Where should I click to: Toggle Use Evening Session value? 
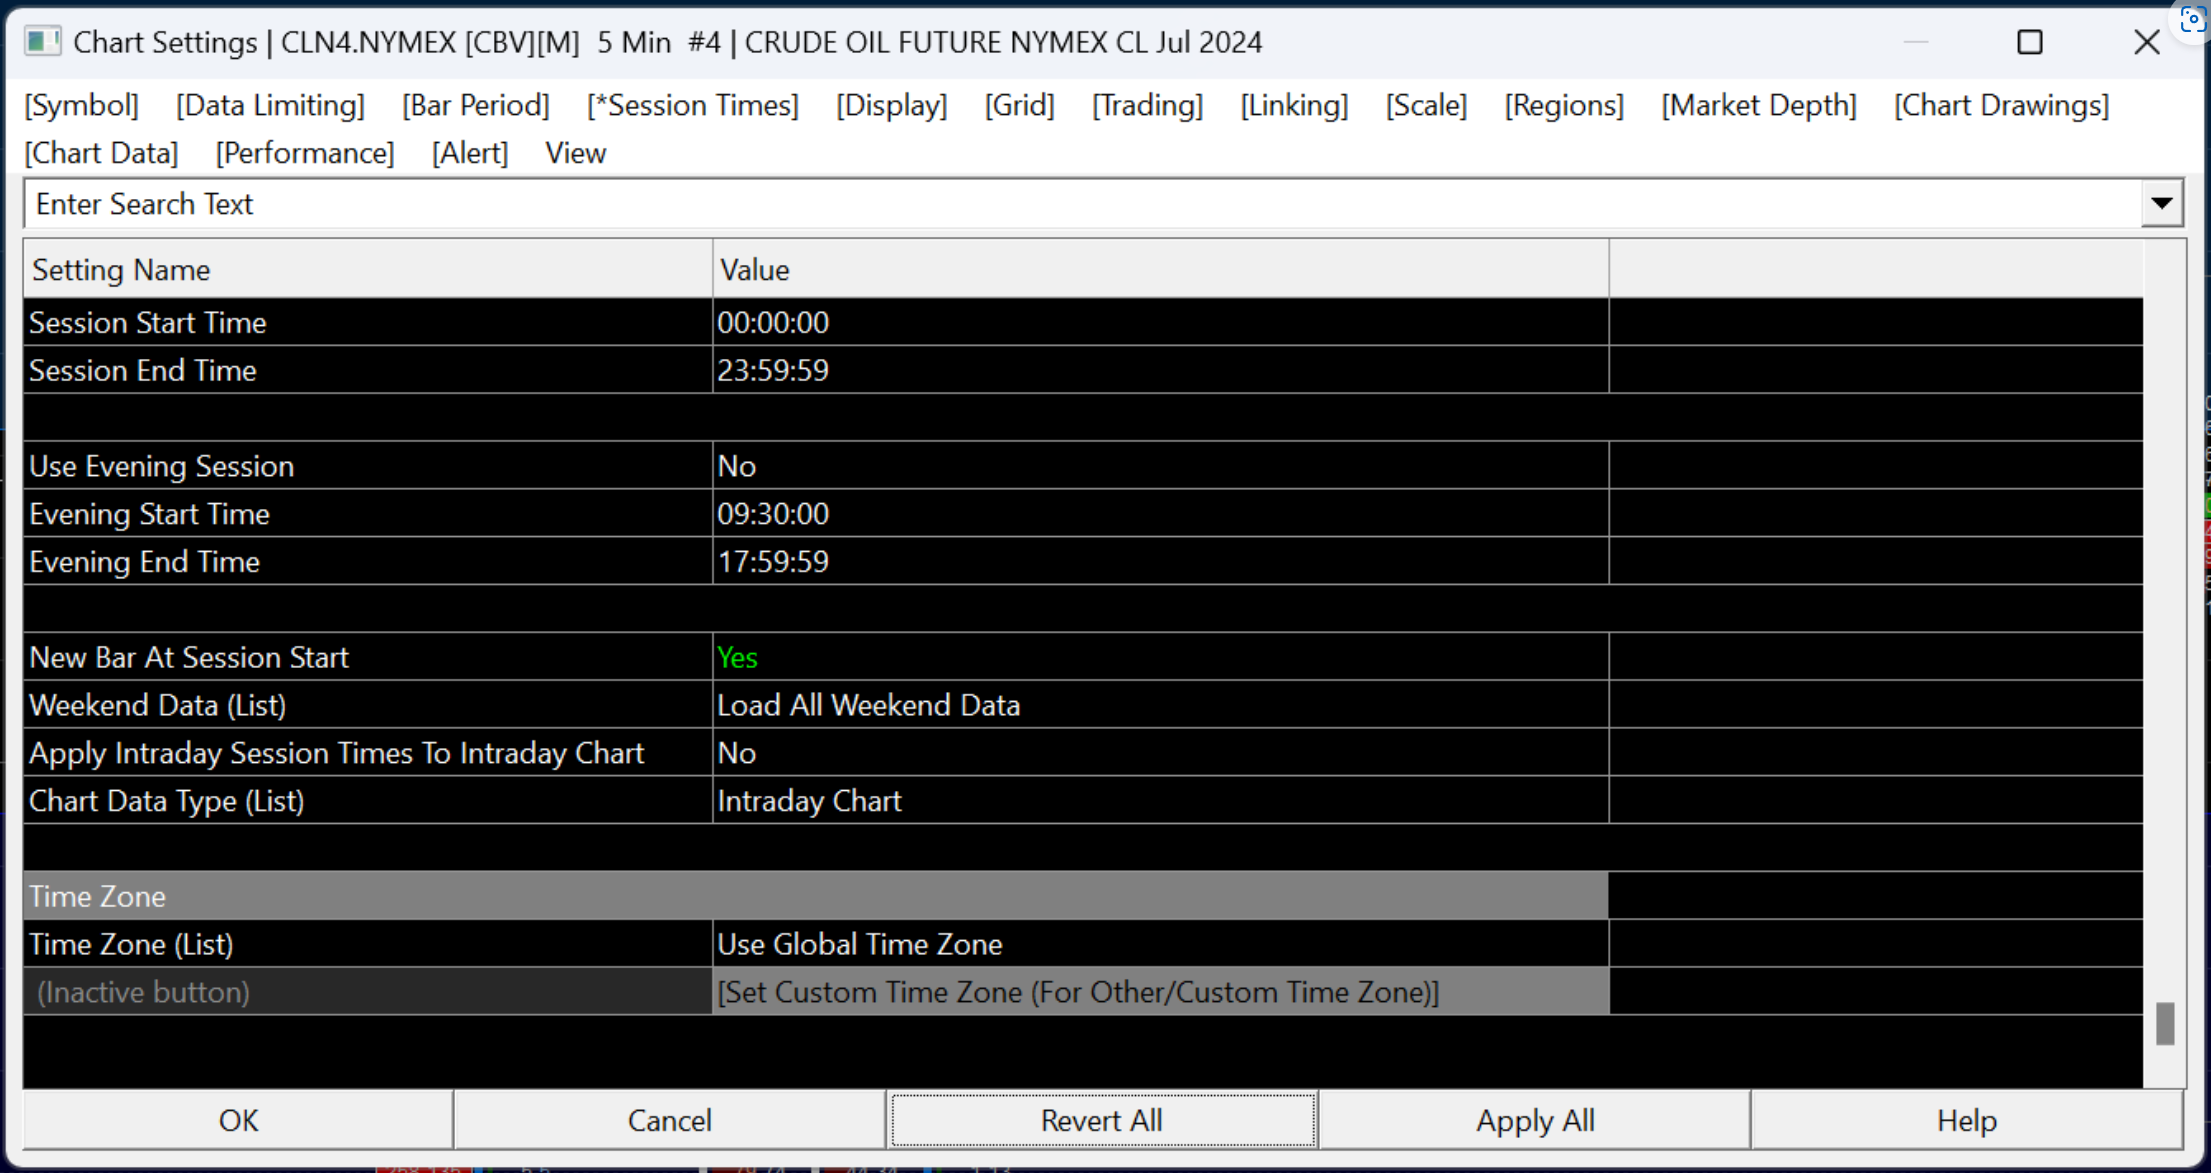[1160, 466]
